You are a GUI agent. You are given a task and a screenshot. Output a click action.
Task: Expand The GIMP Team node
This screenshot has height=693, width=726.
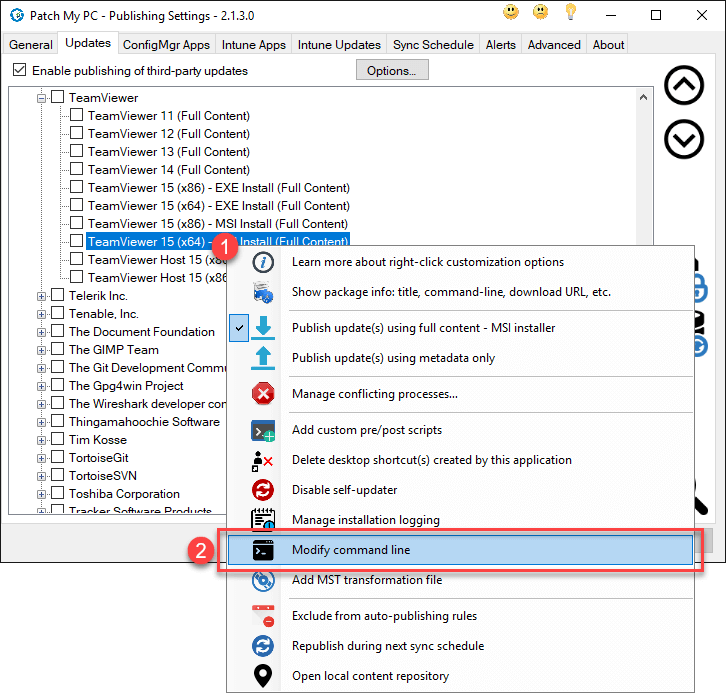click(x=42, y=350)
